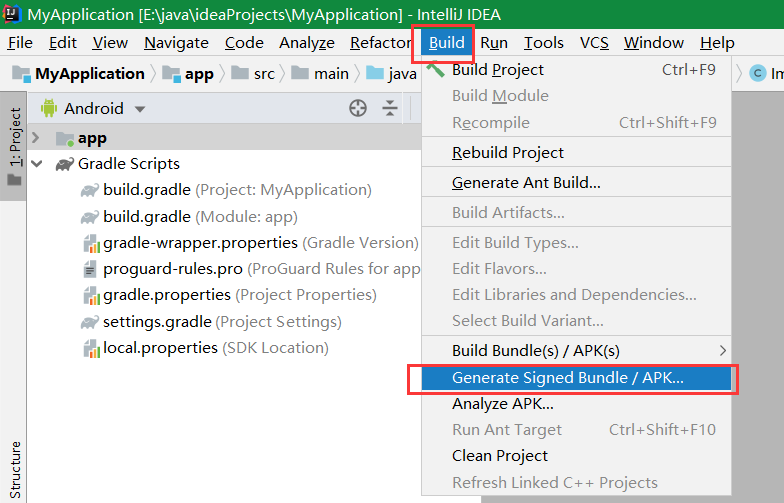Click the Module build.gradle elephant icon
Screen dimensions: 784x503
tap(90, 217)
